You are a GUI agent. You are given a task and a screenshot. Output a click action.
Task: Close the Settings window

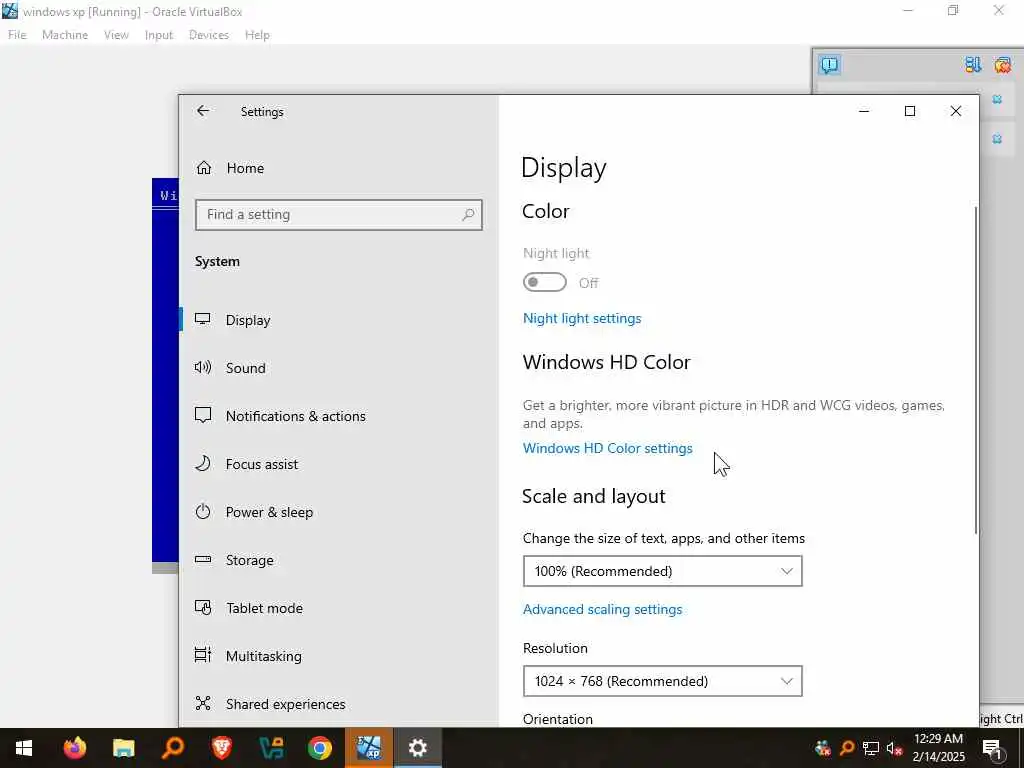[955, 111]
